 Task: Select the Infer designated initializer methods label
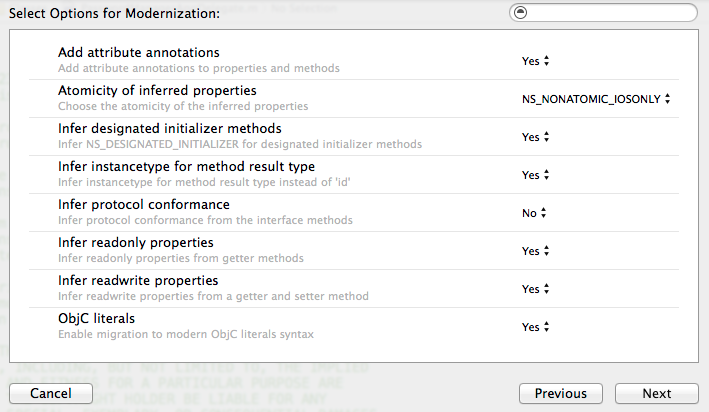tap(169, 128)
